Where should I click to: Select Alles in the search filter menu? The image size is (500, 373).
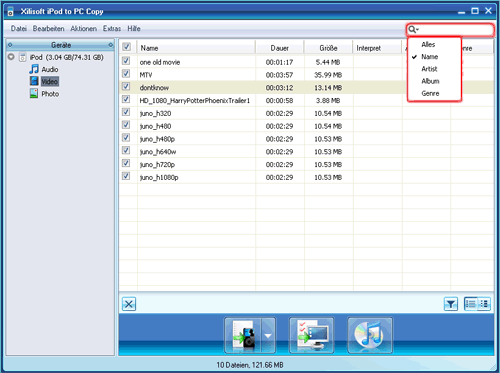coord(428,44)
